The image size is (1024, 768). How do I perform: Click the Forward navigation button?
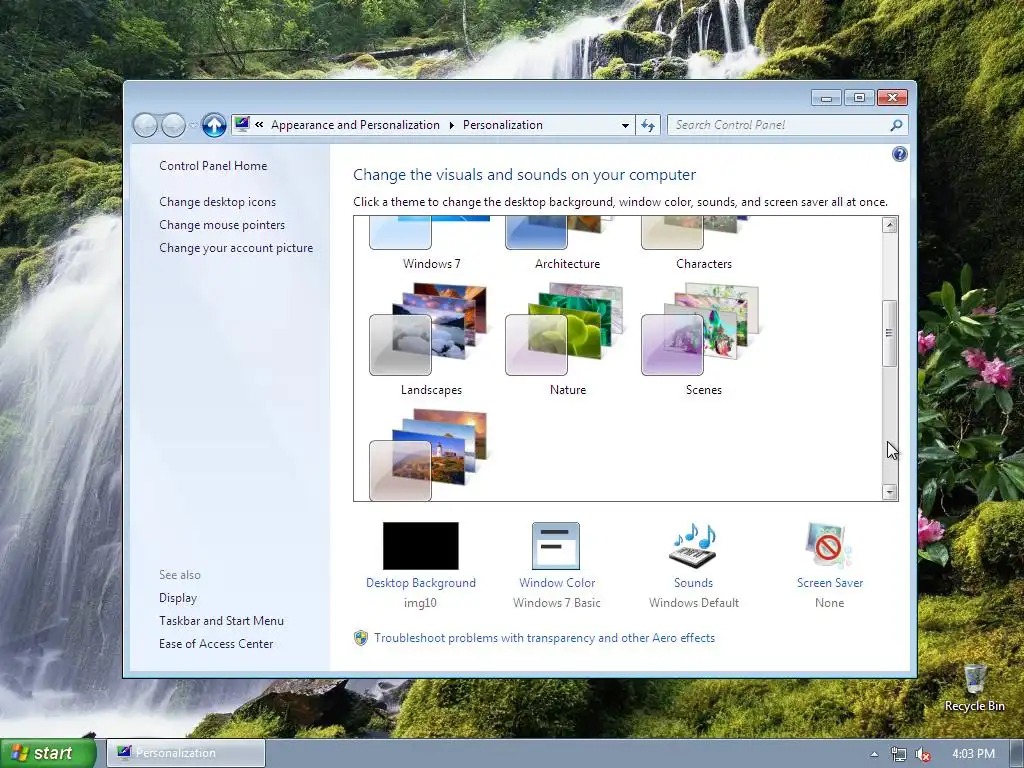173,125
